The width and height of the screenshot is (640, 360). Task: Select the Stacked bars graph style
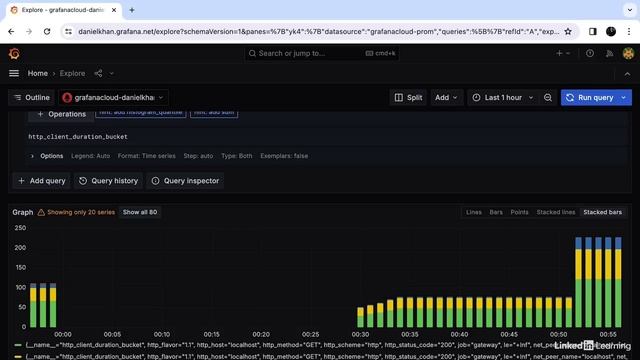pos(602,212)
